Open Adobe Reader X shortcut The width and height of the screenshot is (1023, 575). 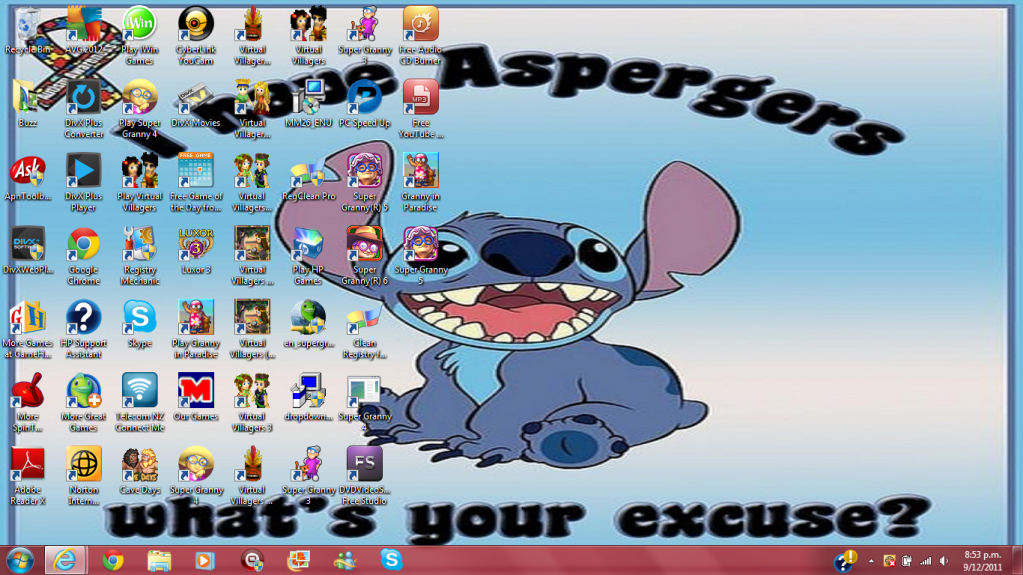click(27, 476)
